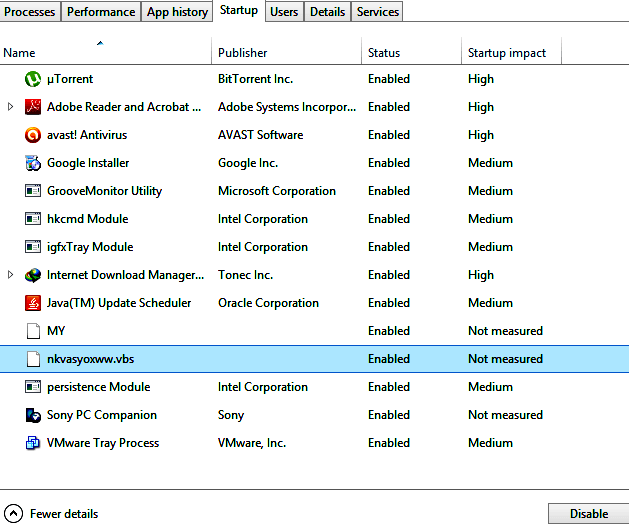Open the Services tab

click(x=377, y=12)
